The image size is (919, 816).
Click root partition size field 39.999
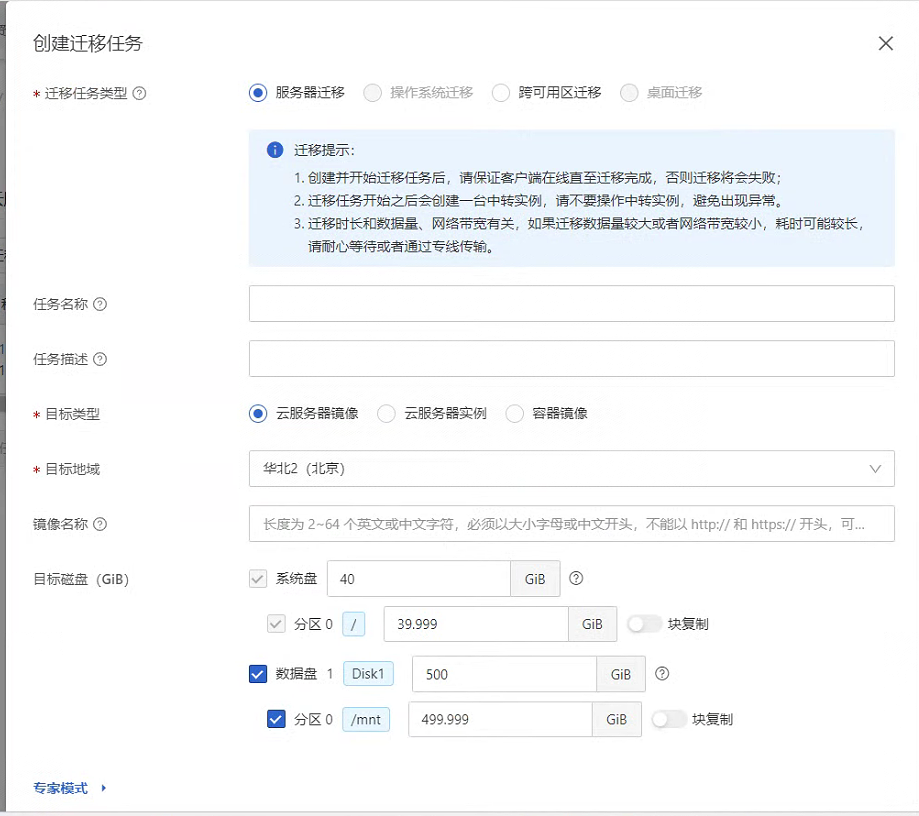coord(476,624)
